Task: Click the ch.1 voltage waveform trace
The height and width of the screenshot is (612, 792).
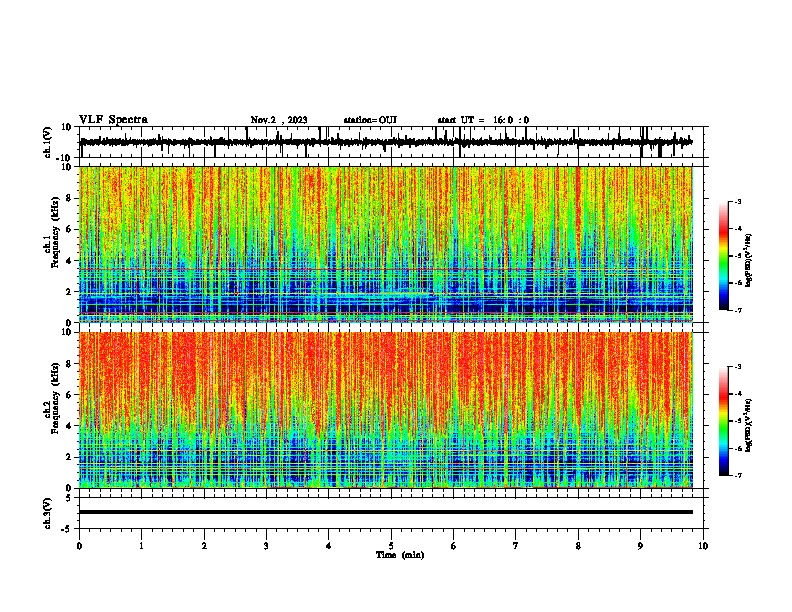Action: [x=386, y=142]
